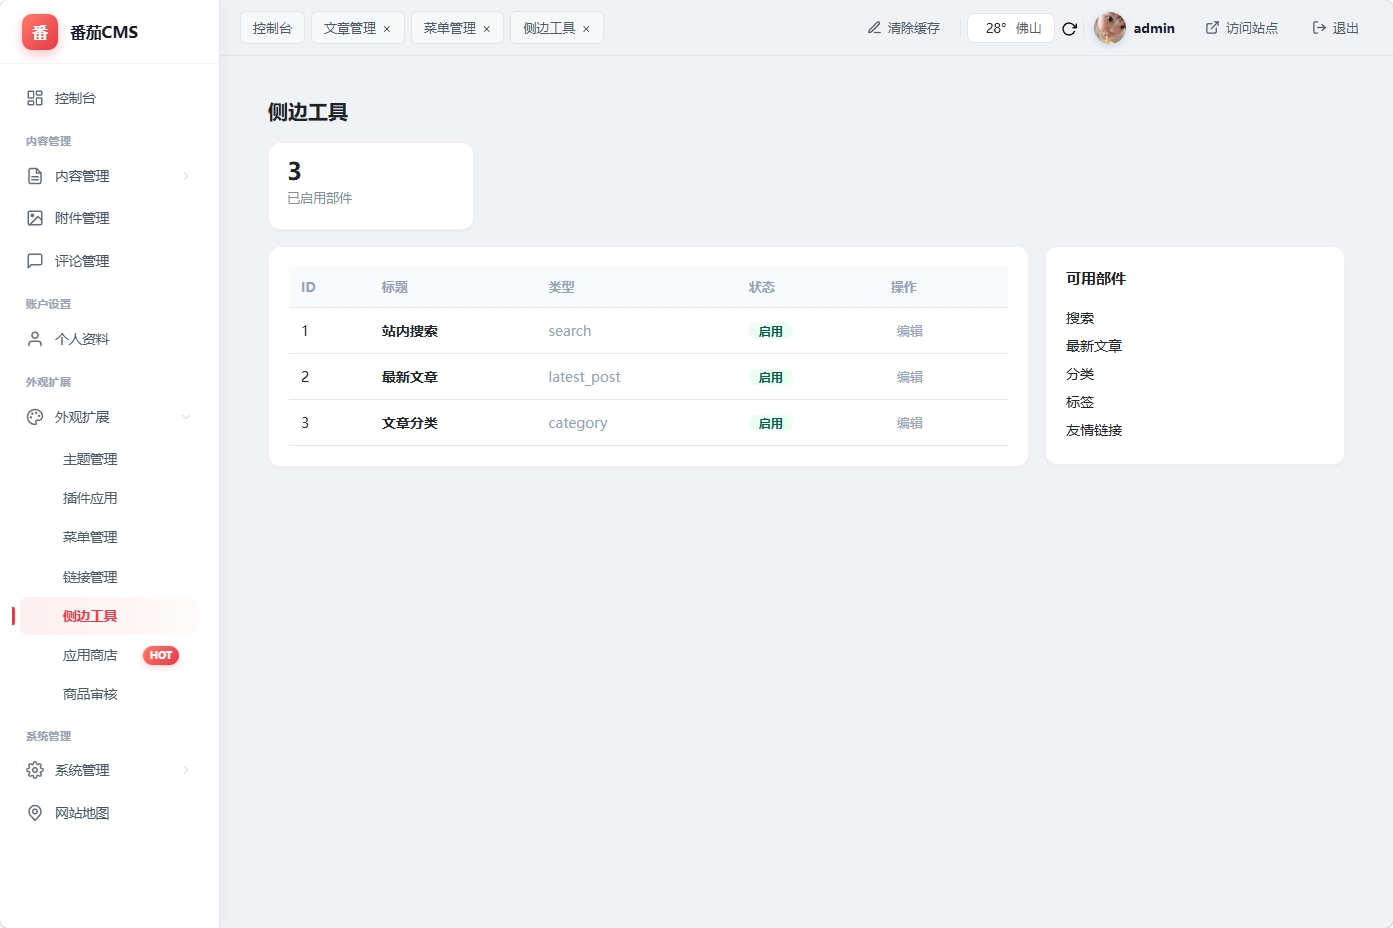Image resolution: width=1393 pixels, height=928 pixels.
Task: Click the 番茄CMS logo icon
Action: [x=40, y=32]
